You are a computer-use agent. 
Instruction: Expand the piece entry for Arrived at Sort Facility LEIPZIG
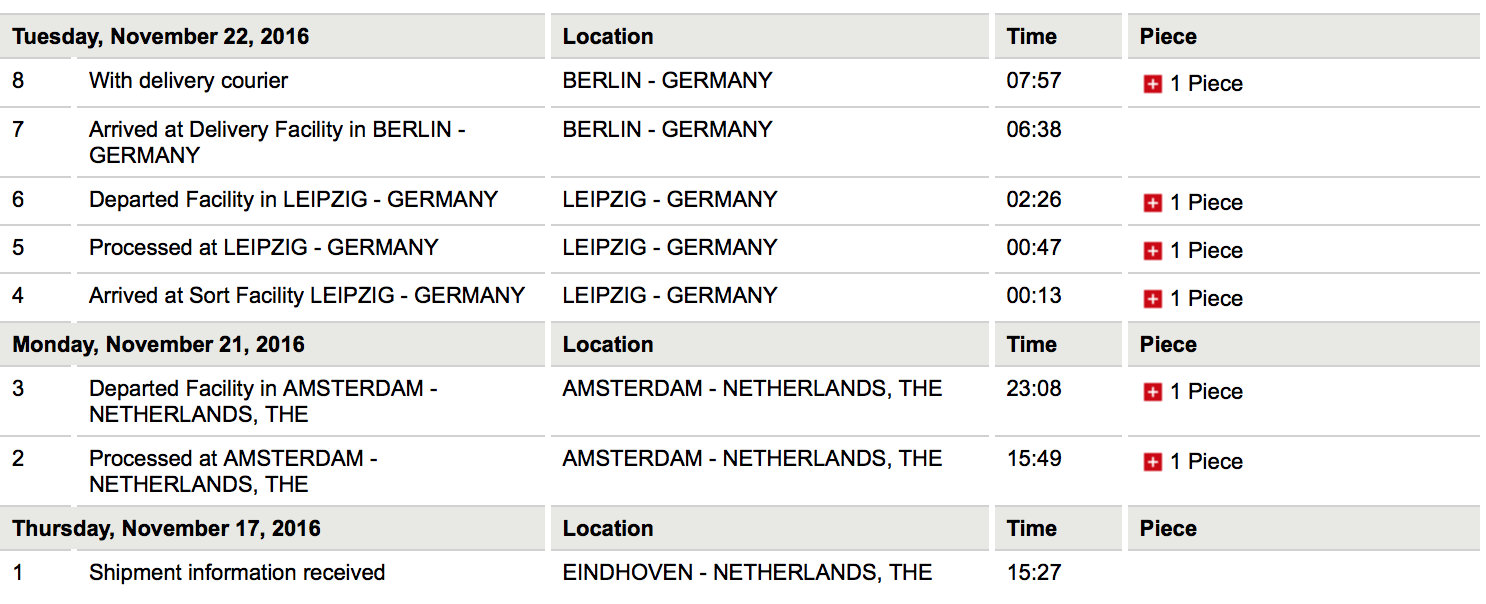coord(1152,299)
